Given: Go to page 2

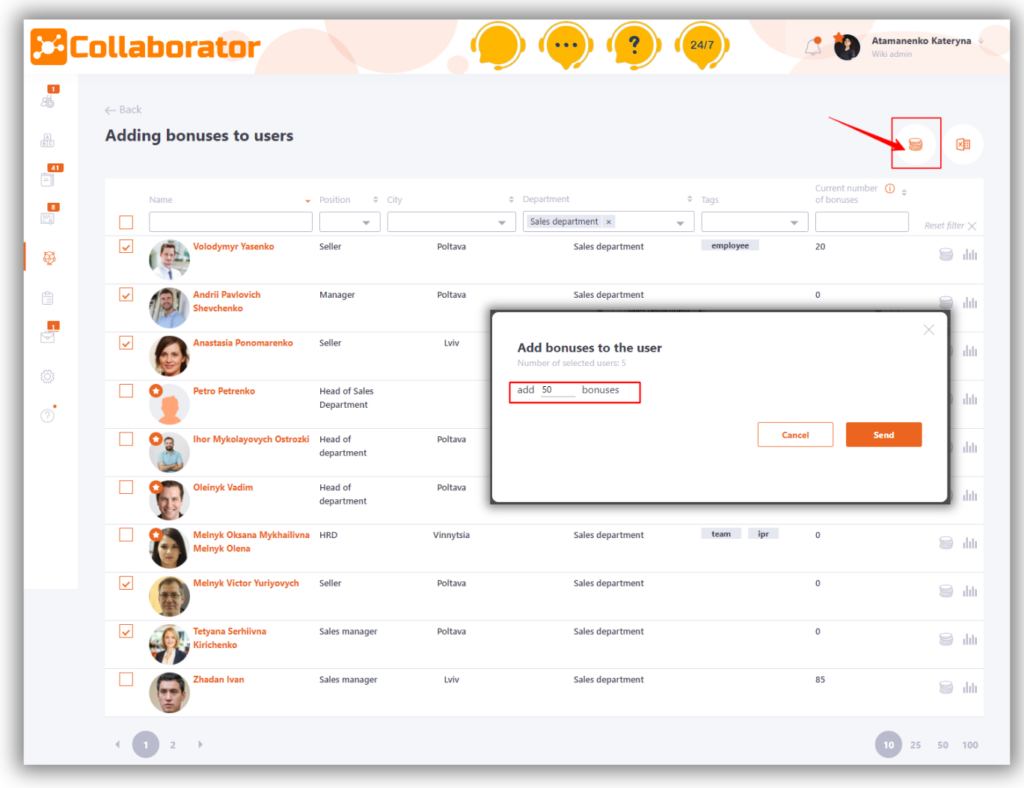Looking at the screenshot, I should (172, 744).
